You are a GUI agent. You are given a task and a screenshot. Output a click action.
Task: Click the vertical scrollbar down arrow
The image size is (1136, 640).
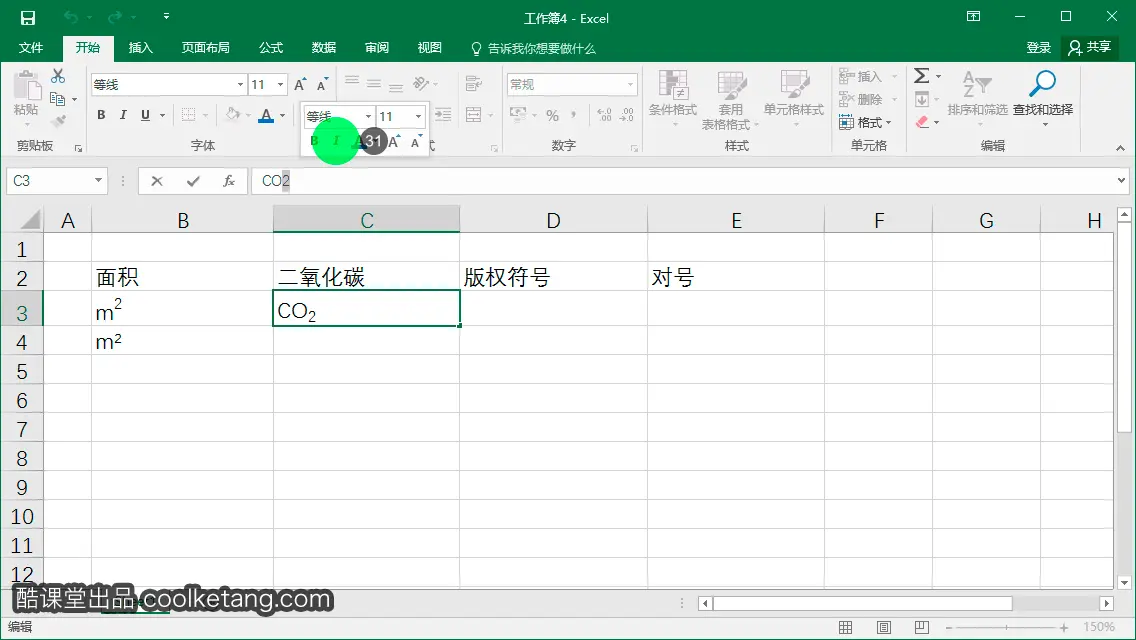(x=1124, y=582)
